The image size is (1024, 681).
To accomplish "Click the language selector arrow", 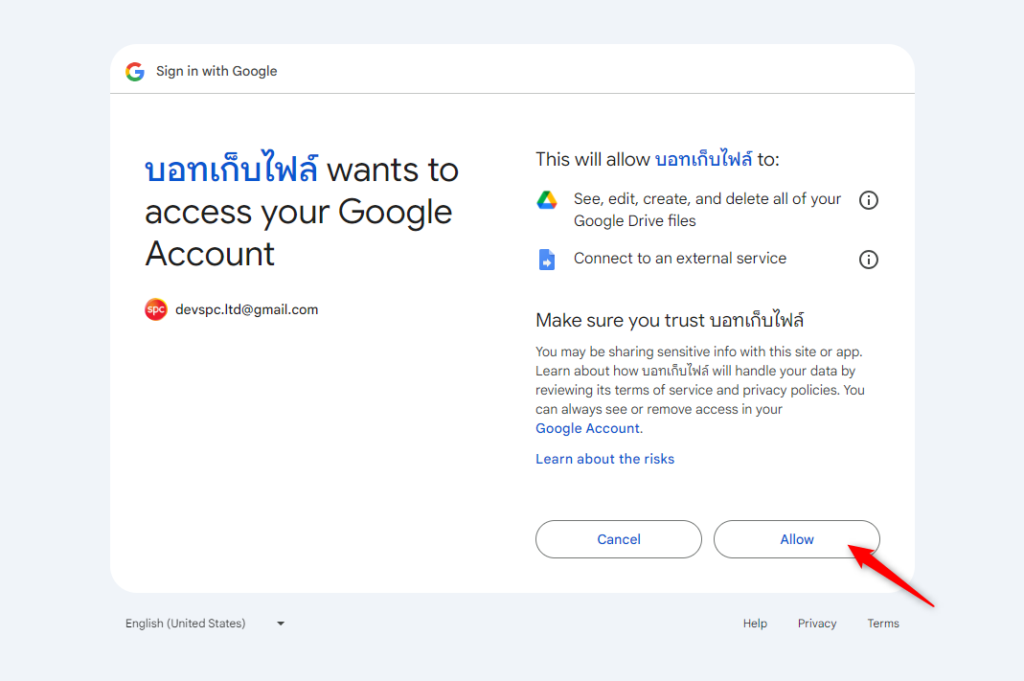I will click(x=281, y=623).
